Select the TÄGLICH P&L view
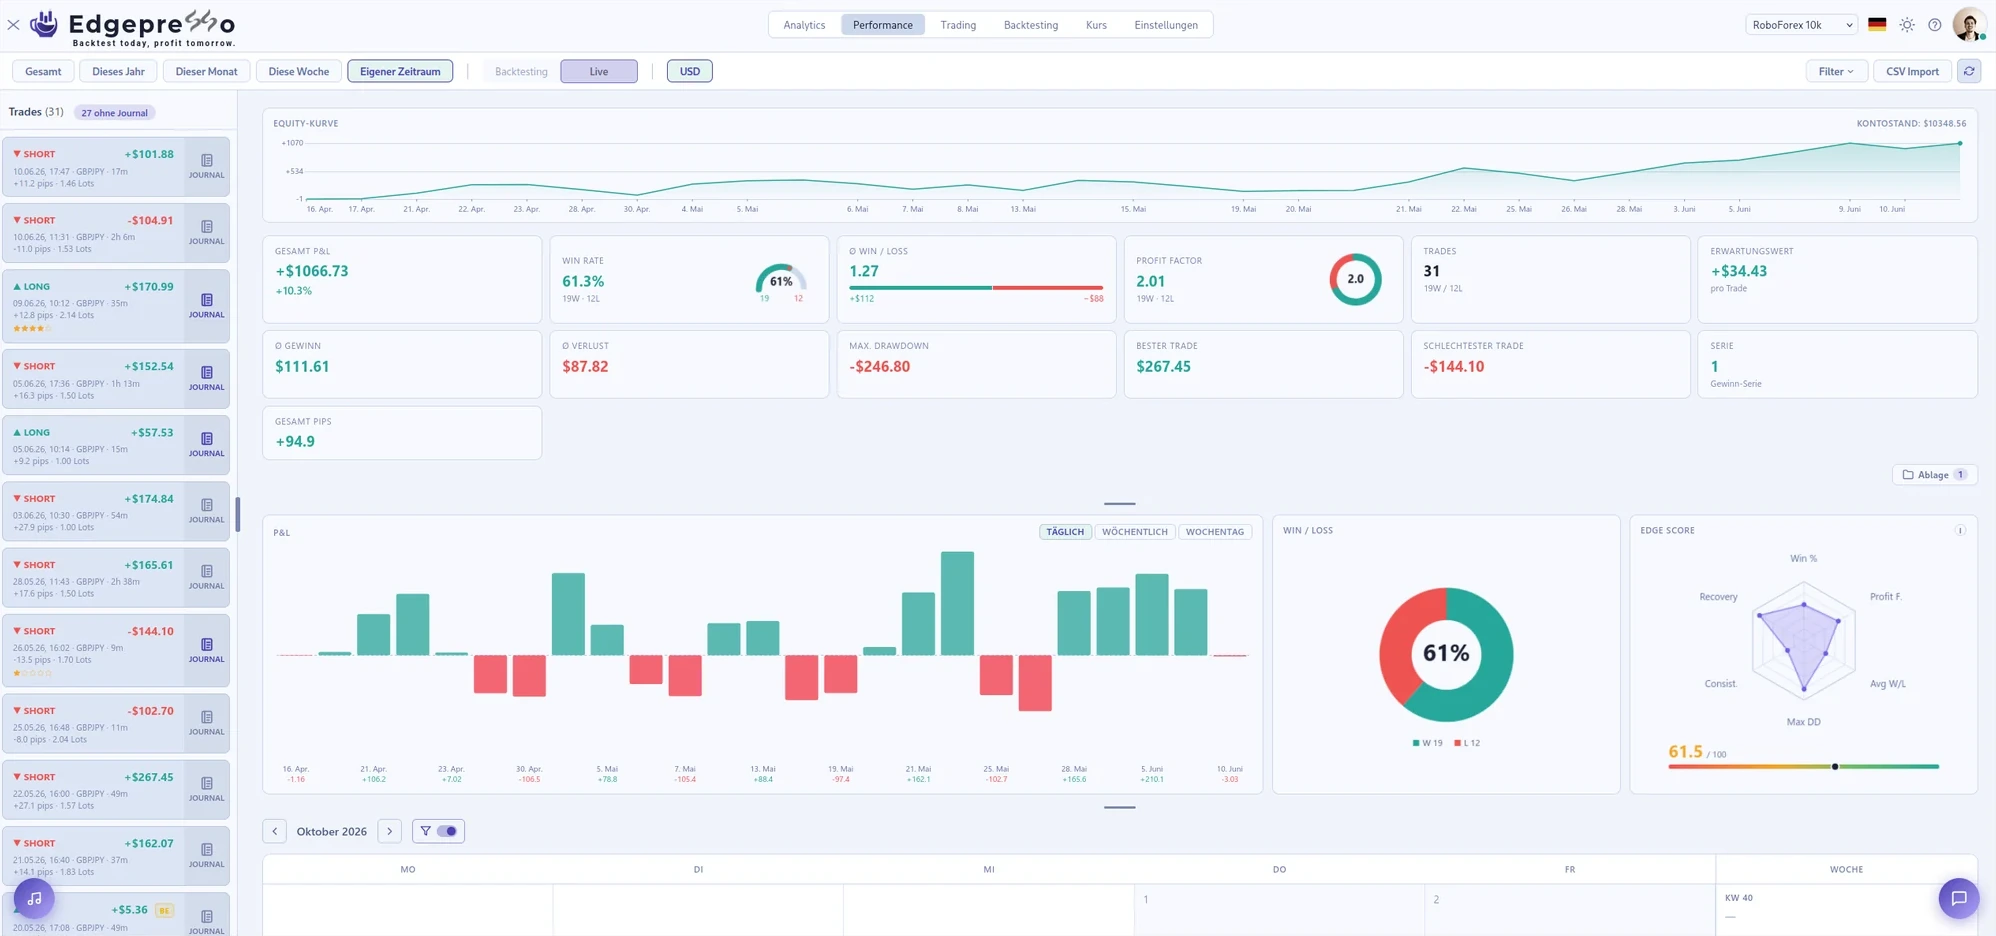1996x936 pixels. click(x=1065, y=532)
